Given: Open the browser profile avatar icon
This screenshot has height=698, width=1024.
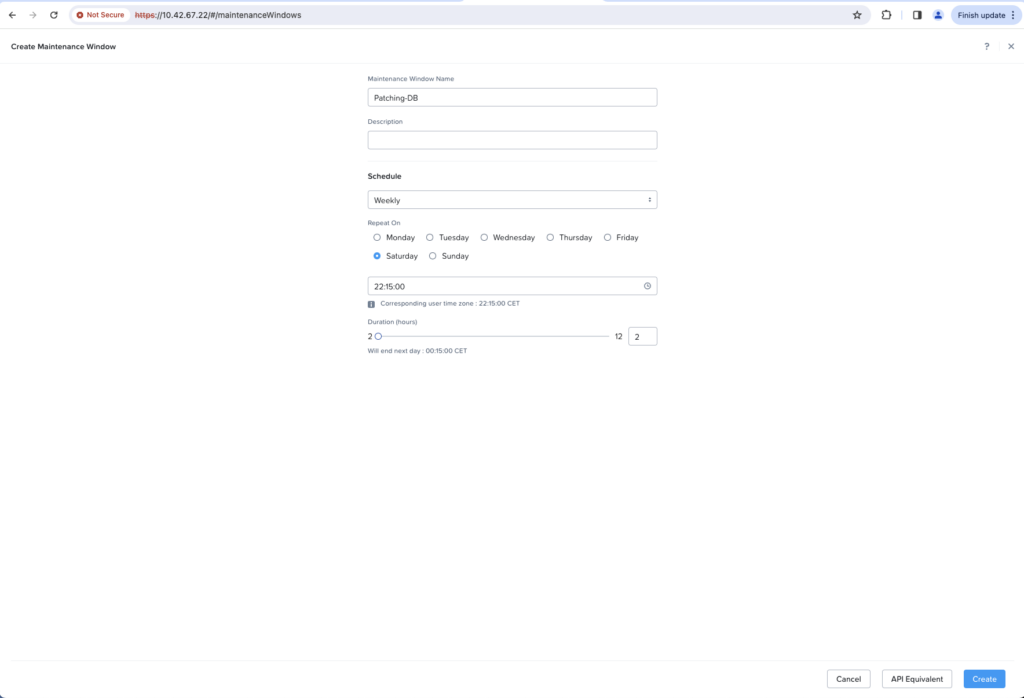Looking at the screenshot, I should pos(938,15).
